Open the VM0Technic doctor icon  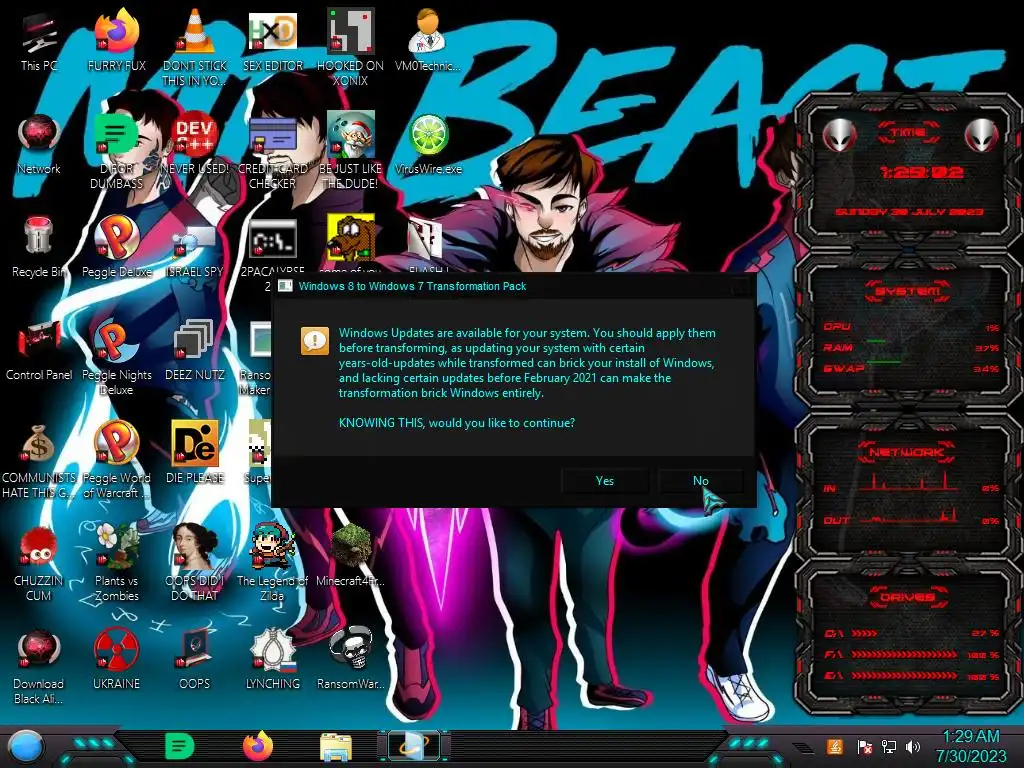click(428, 40)
